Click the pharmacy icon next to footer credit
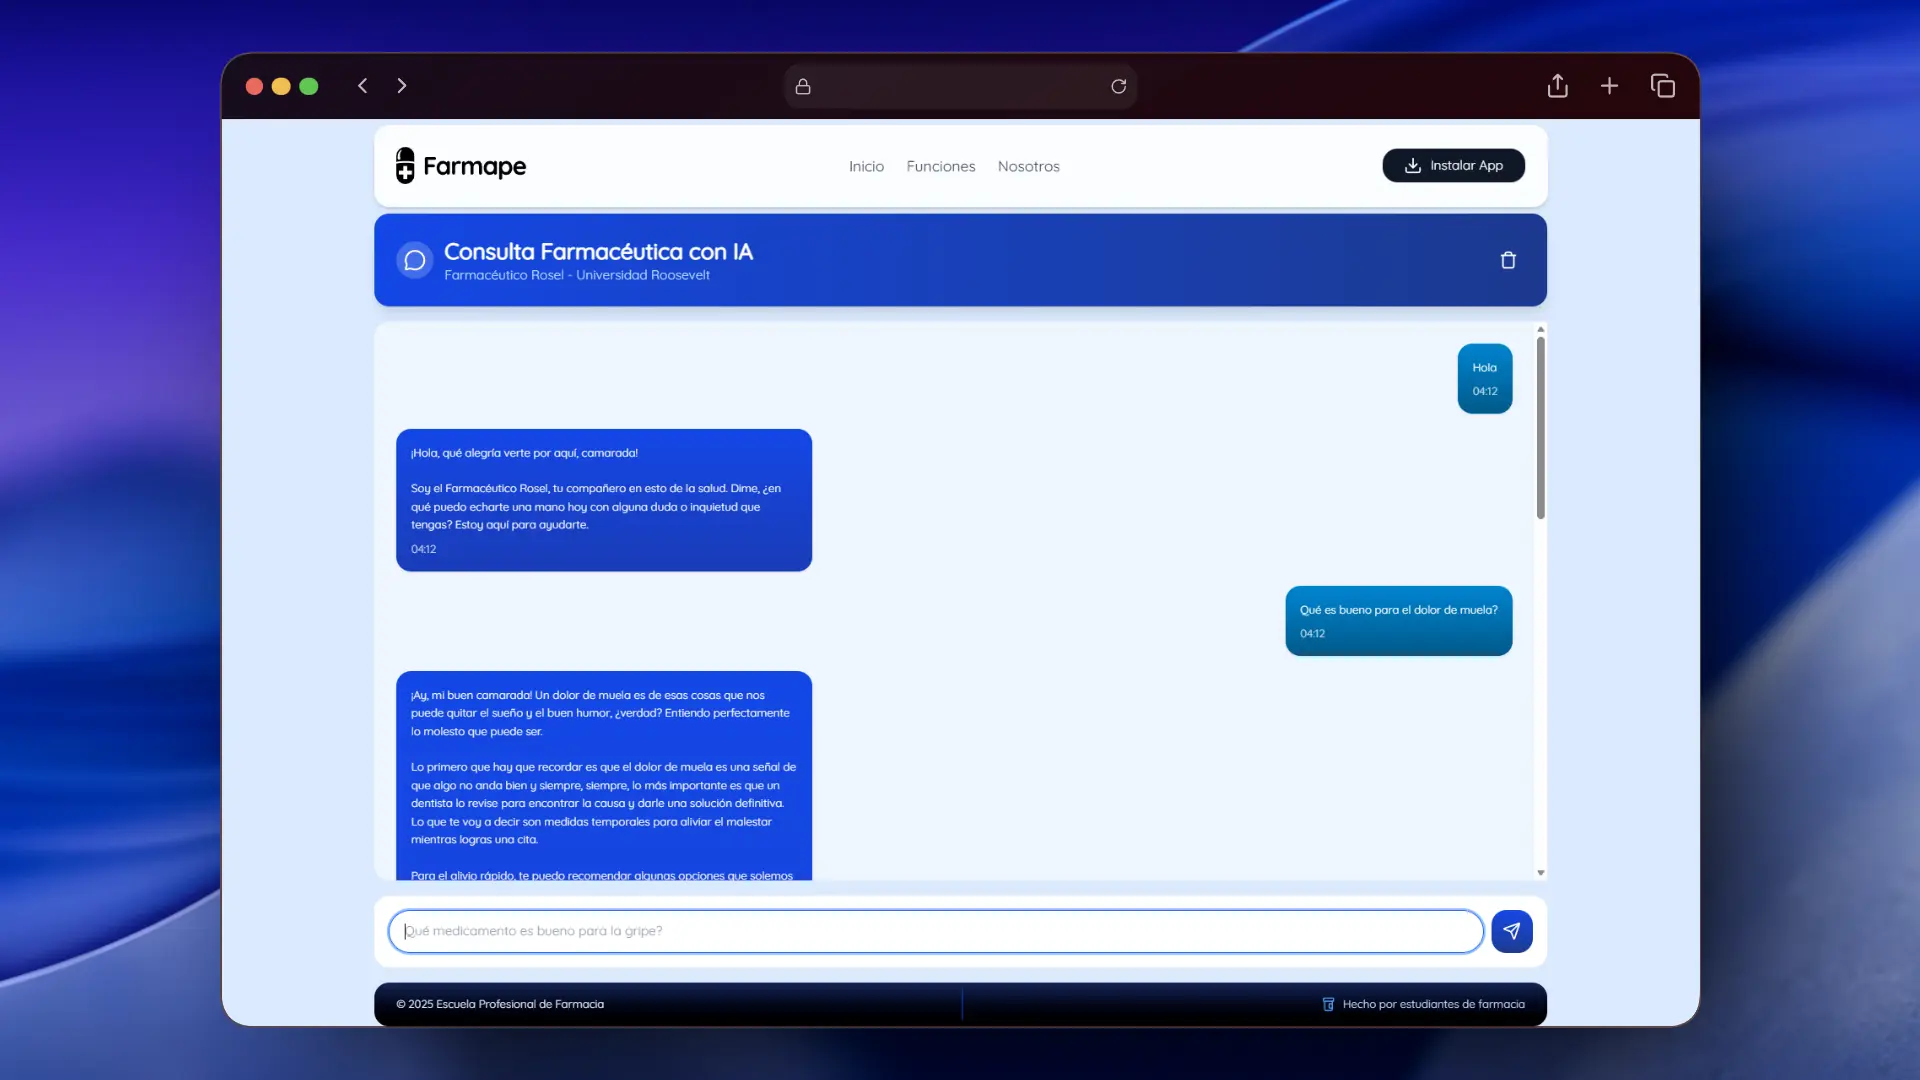This screenshot has width=1920, height=1080. coord(1328,1004)
